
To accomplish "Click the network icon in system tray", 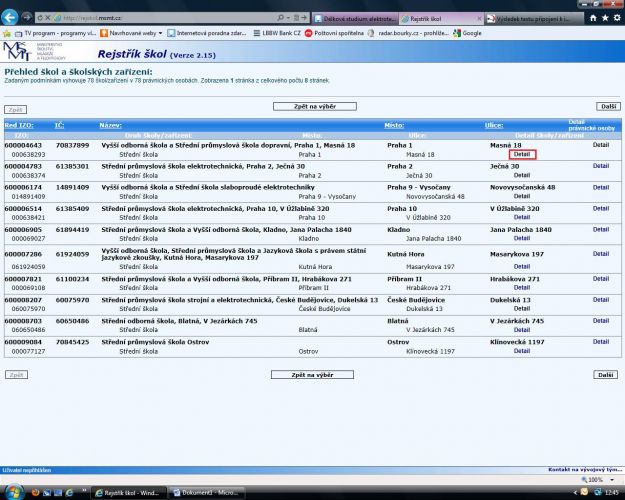I will point(598,492).
